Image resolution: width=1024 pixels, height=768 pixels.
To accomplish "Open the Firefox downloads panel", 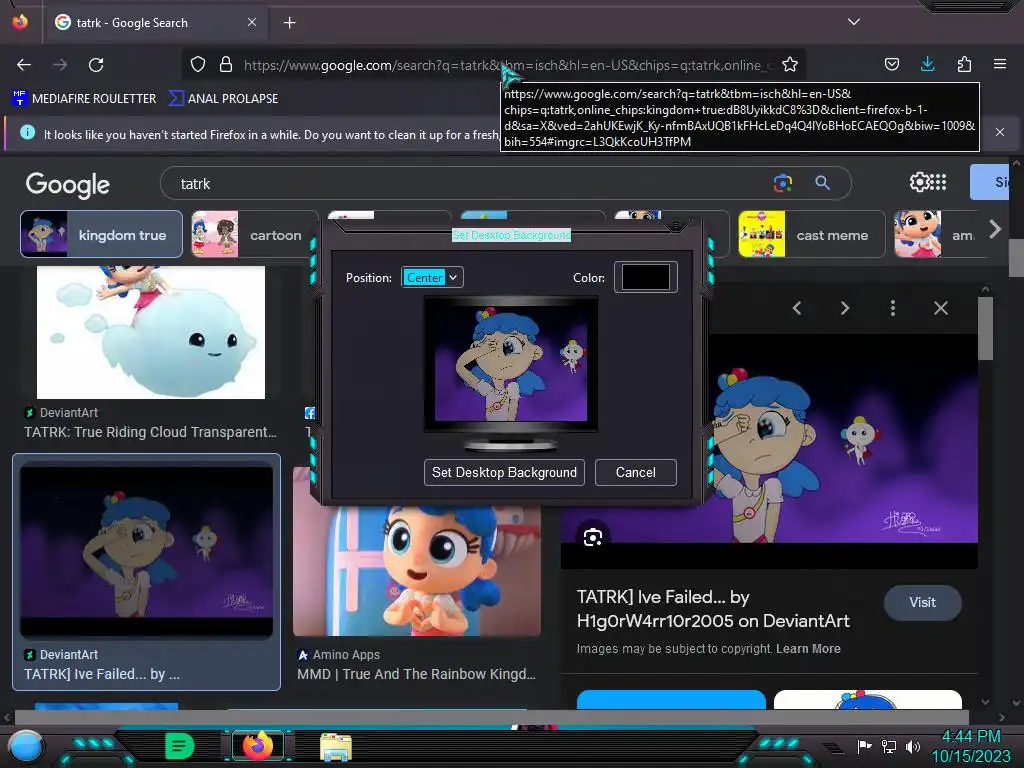I will [927, 64].
